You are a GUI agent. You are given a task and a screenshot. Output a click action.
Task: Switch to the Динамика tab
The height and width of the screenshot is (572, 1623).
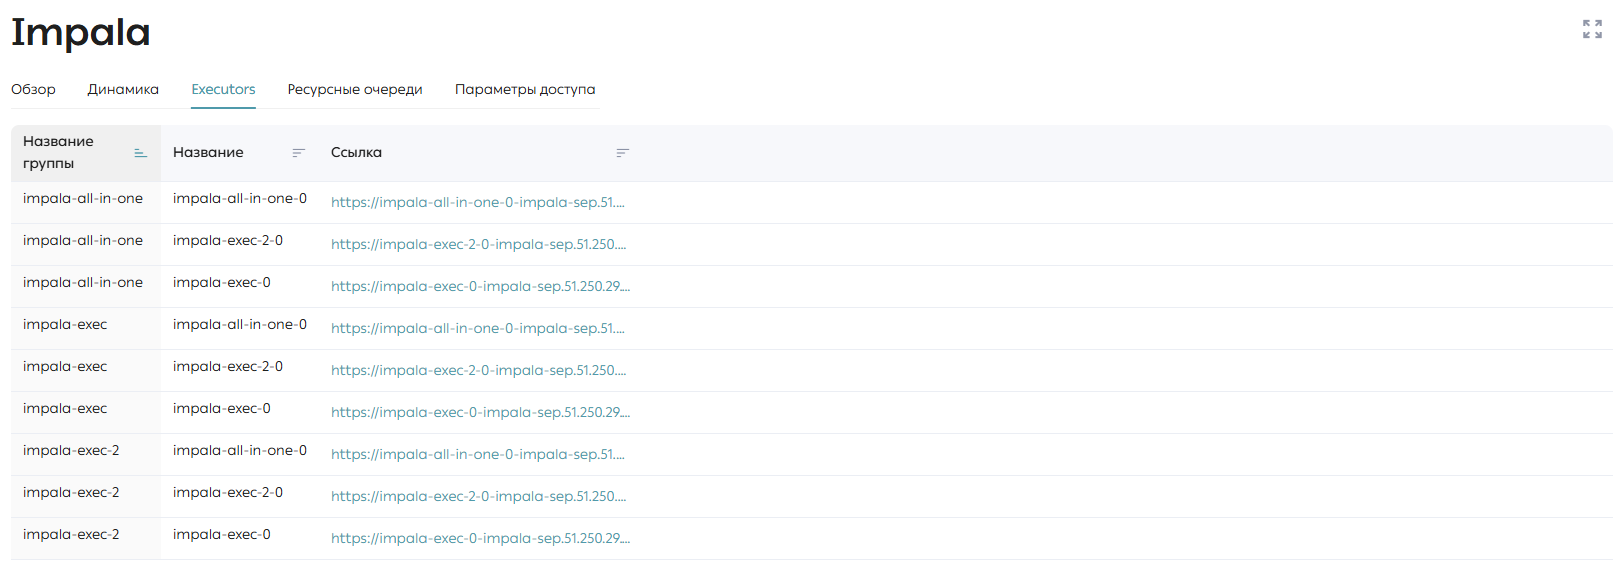click(123, 89)
